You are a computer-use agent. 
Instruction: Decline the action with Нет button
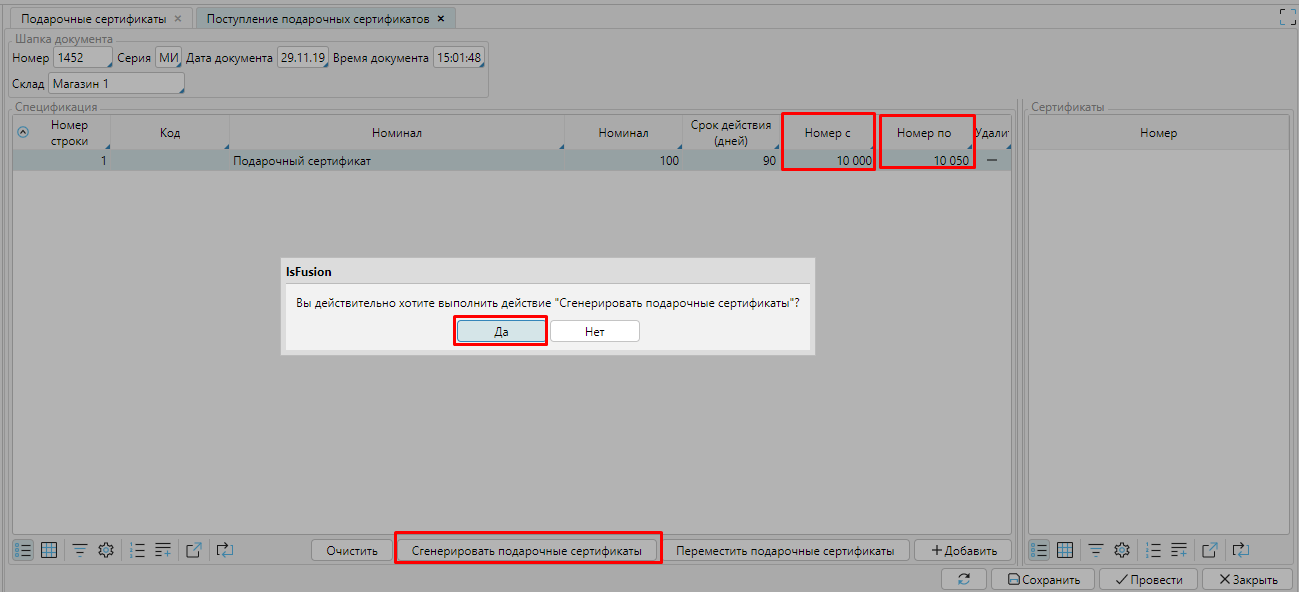pyautogui.click(x=594, y=332)
